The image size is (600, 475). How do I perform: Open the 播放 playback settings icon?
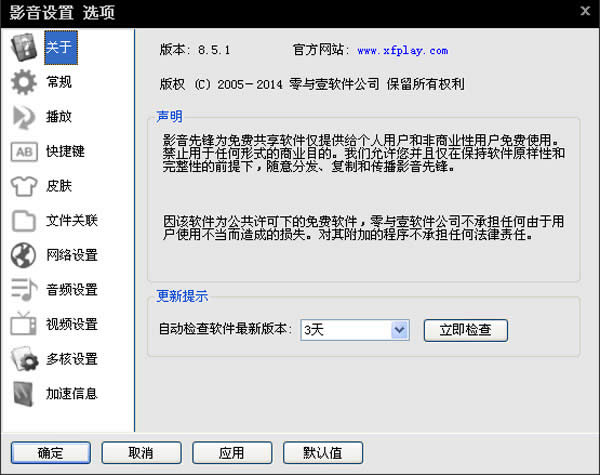click(22, 117)
